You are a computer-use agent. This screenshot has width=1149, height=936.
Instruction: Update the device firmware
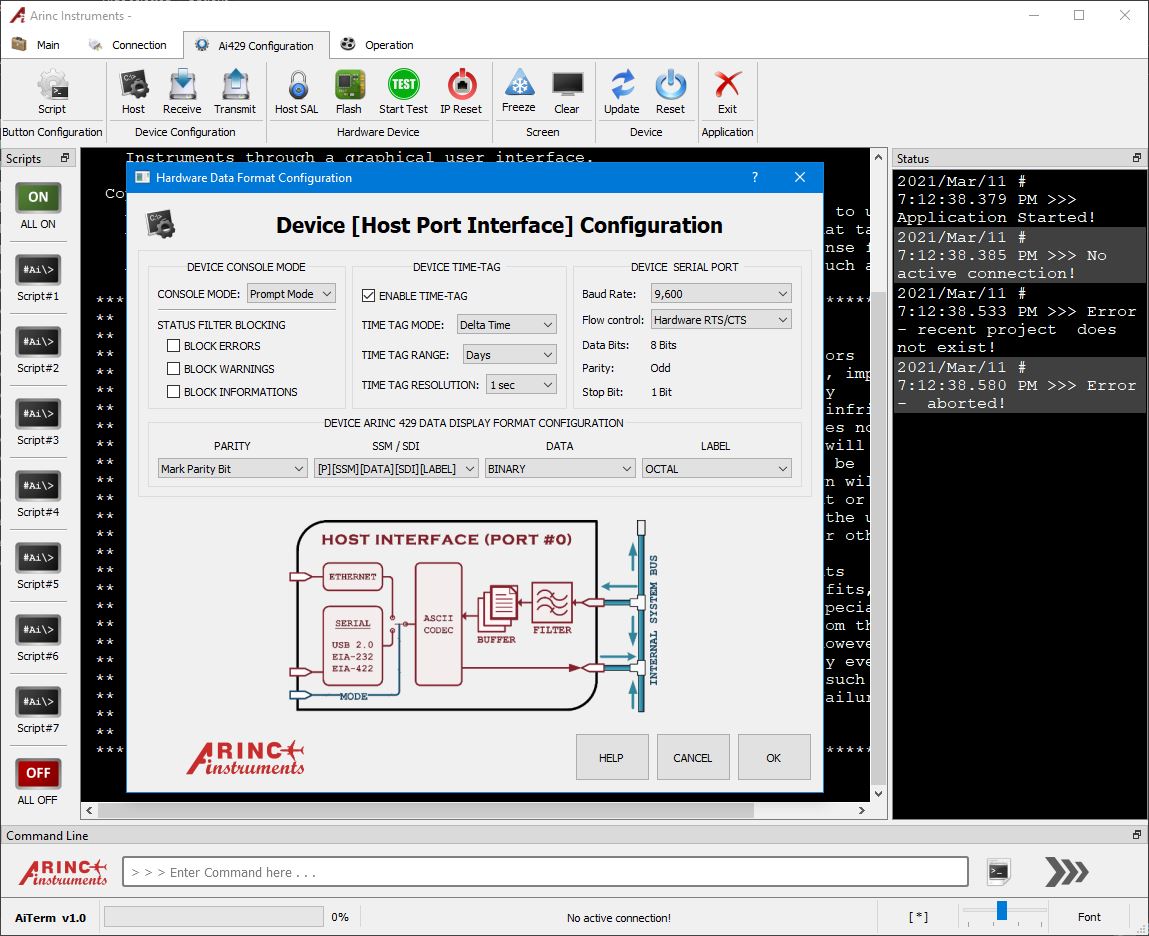(x=622, y=91)
